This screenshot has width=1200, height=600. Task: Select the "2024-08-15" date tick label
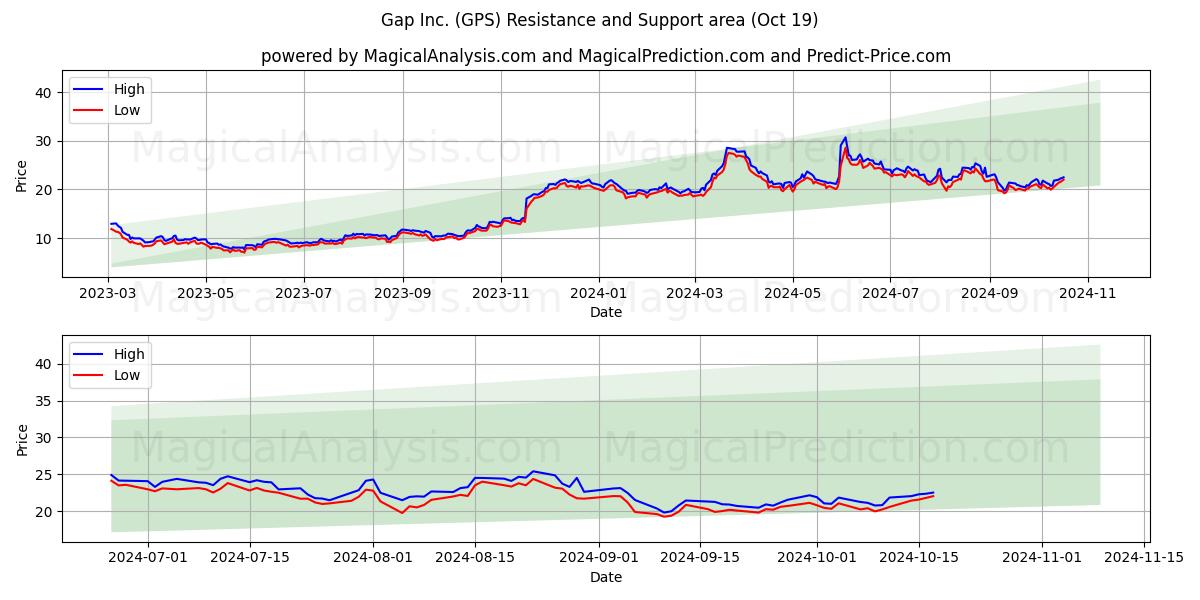[x=474, y=559]
